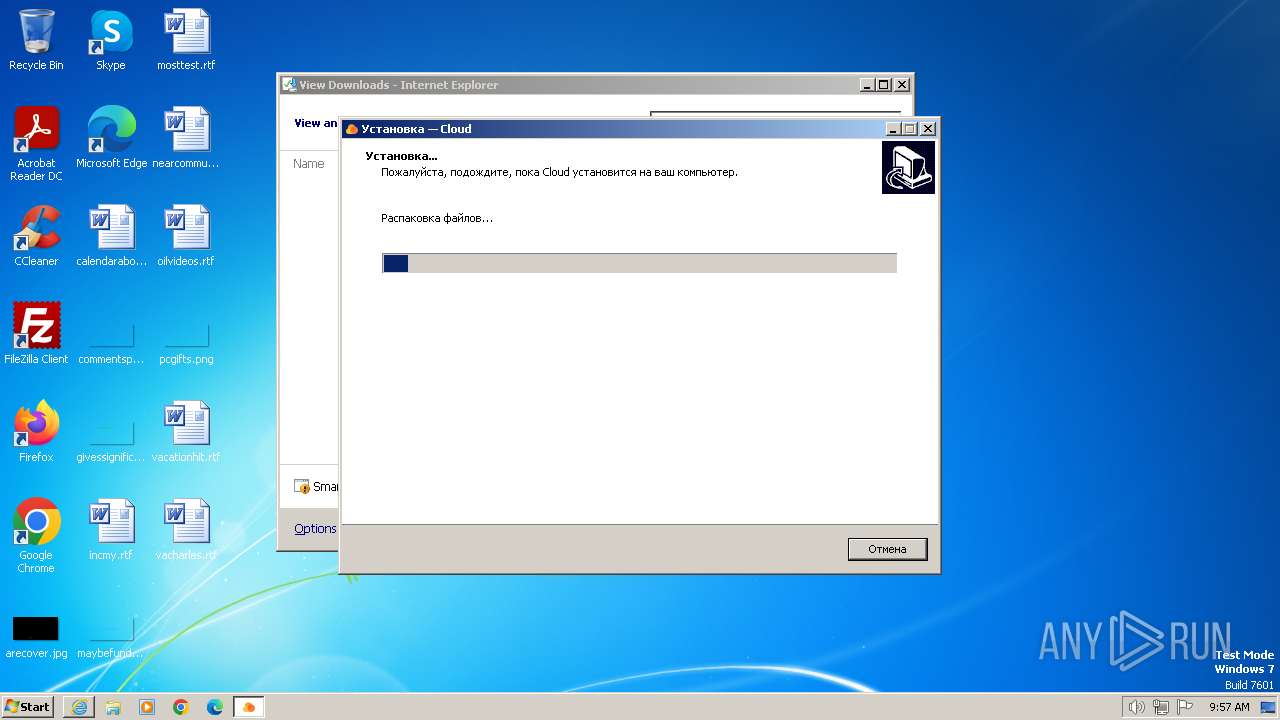This screenshot has height=720, width=1280.
Task: Click the 'Установка...' heading text
Action: (x=402, y=156)
